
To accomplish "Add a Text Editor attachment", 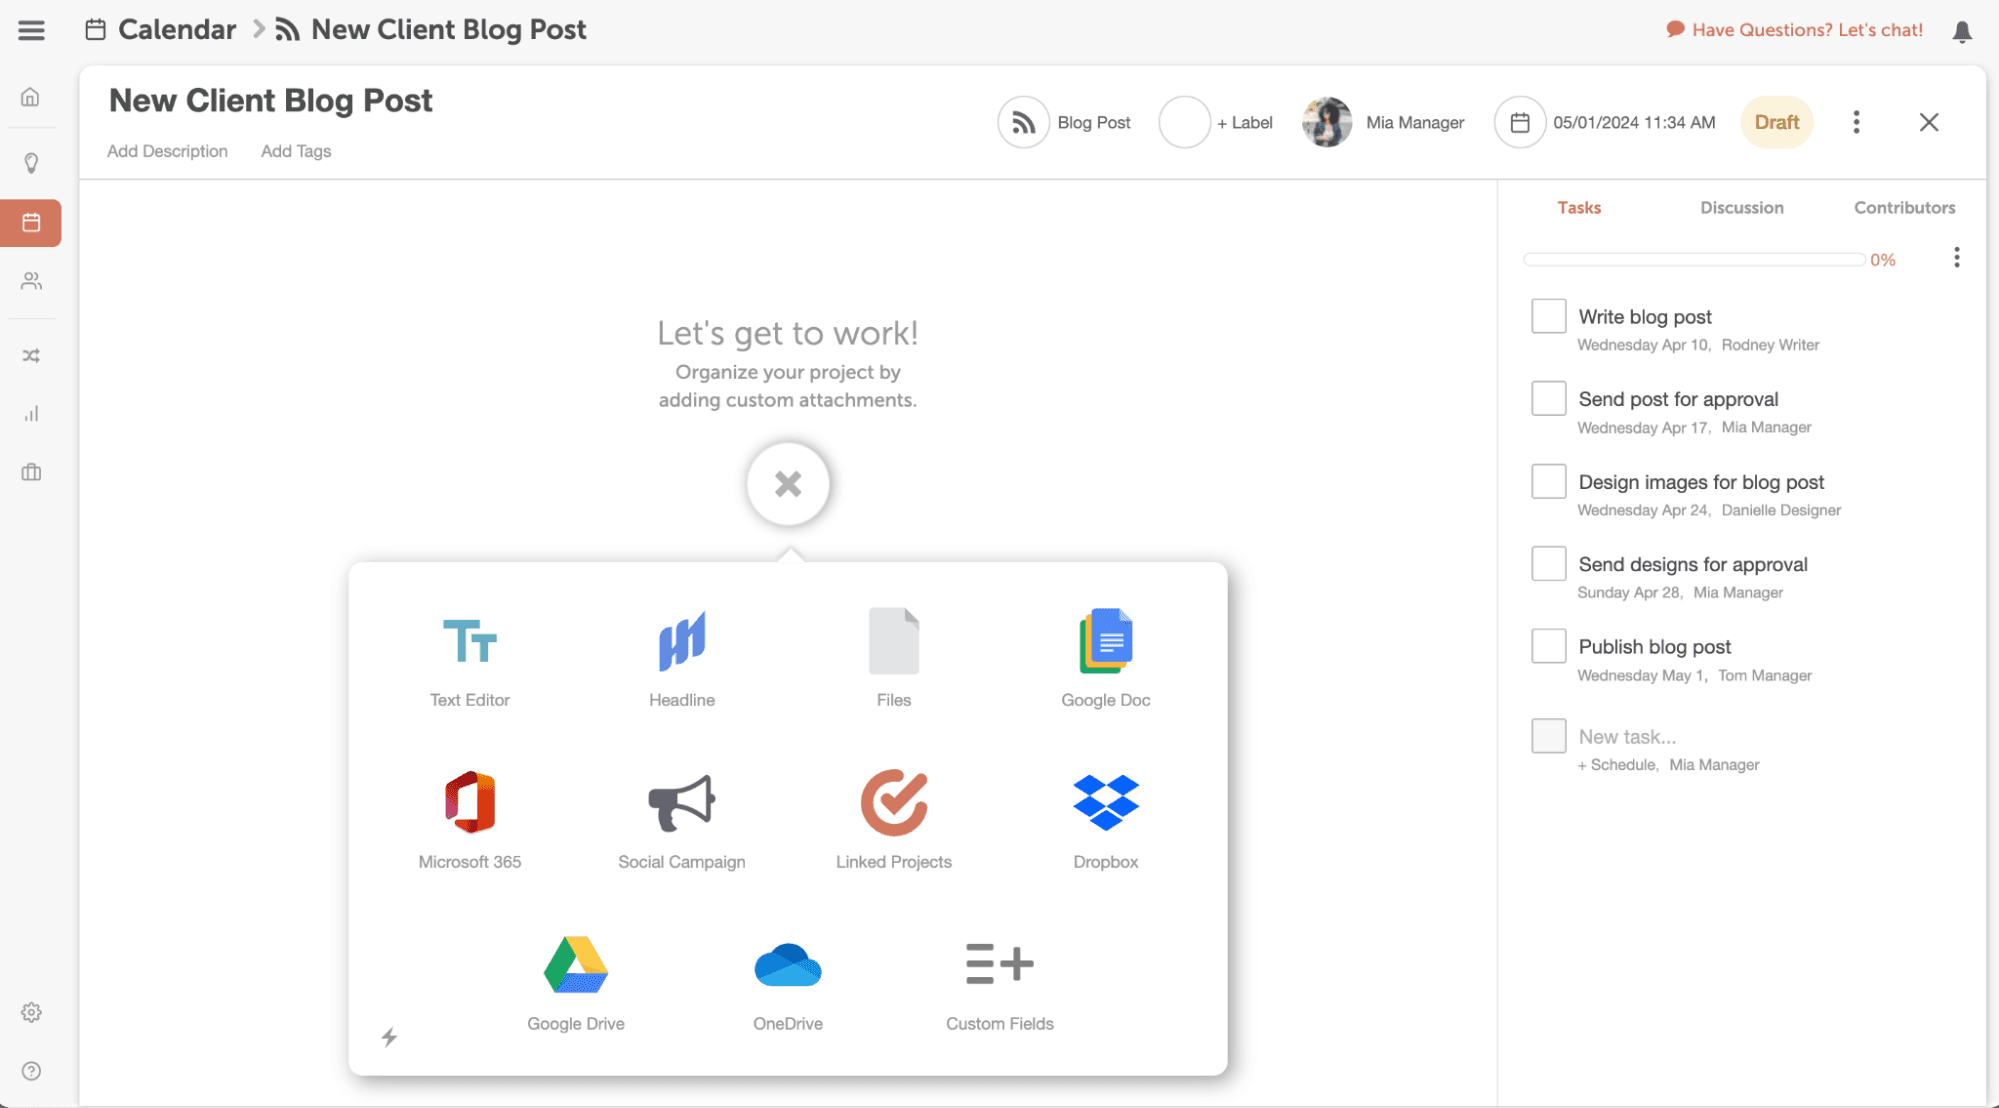I will click(x=469, y=655).
